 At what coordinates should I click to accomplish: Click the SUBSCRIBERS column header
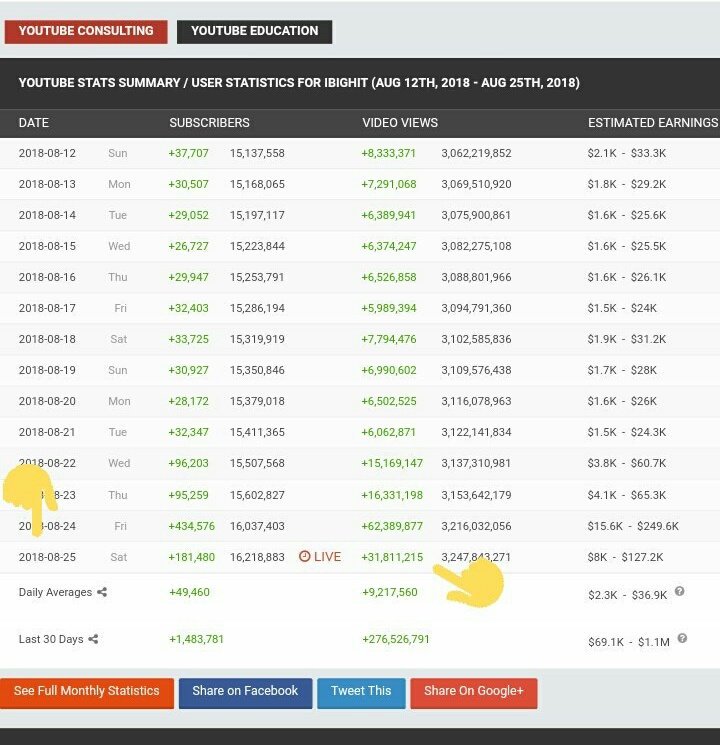210,123
